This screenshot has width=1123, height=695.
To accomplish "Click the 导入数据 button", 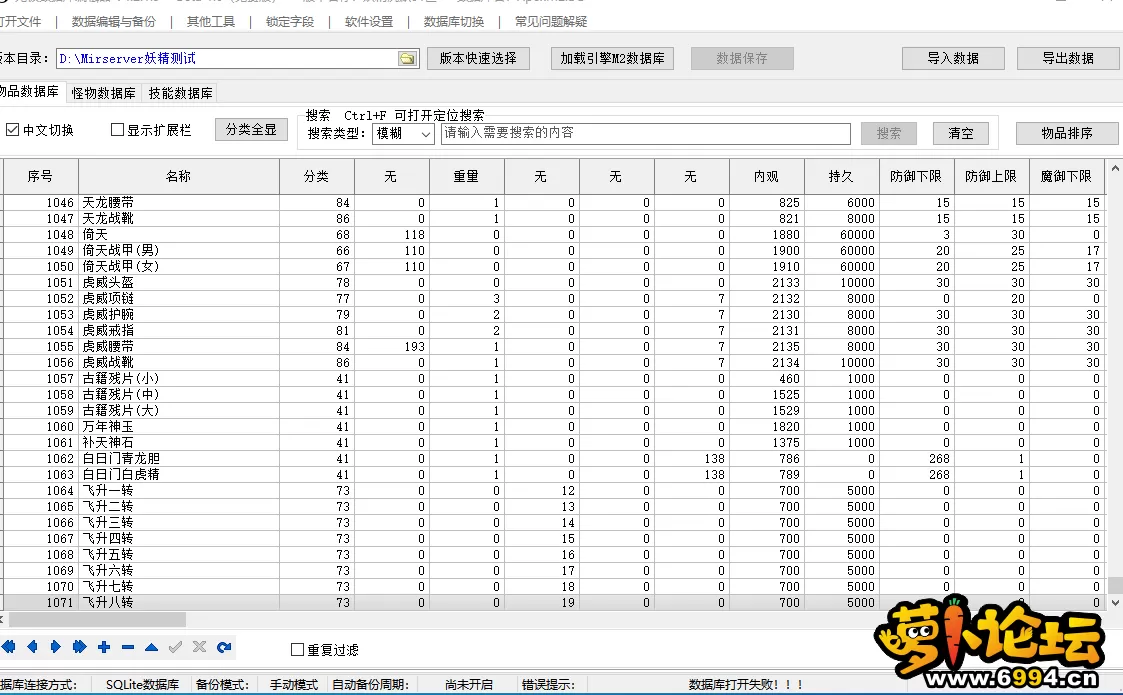I will pos(953,58).
